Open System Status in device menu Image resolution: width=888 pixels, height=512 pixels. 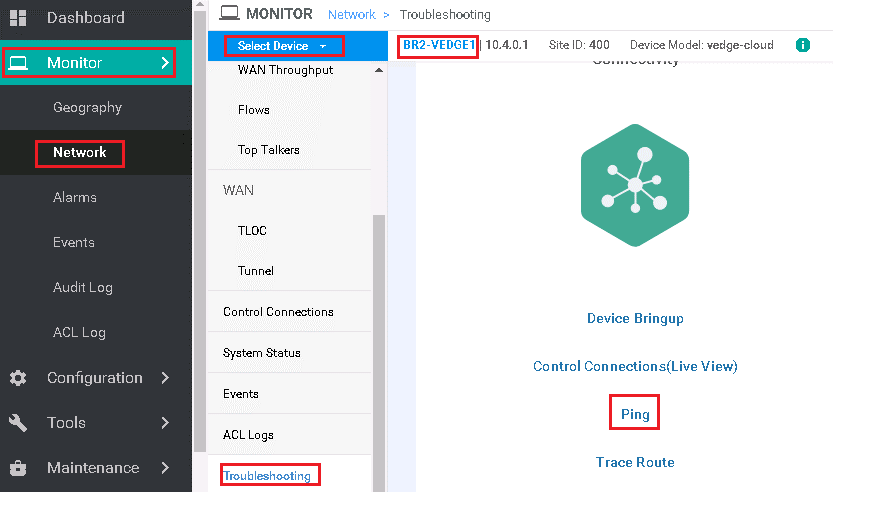coord(262,353)
